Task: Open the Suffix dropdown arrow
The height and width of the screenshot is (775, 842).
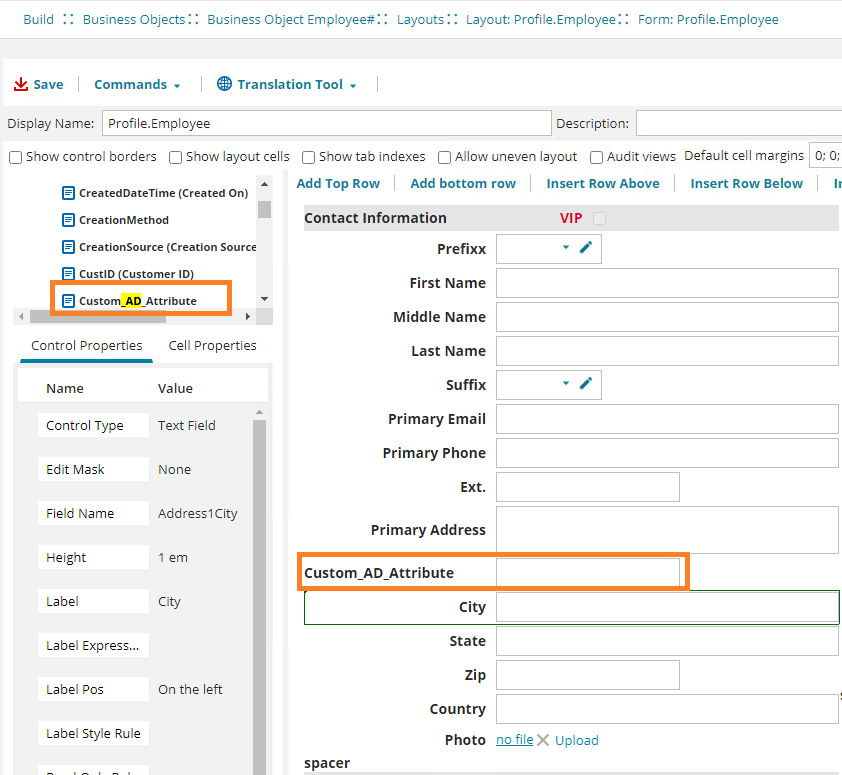Action: pos(564,384)
